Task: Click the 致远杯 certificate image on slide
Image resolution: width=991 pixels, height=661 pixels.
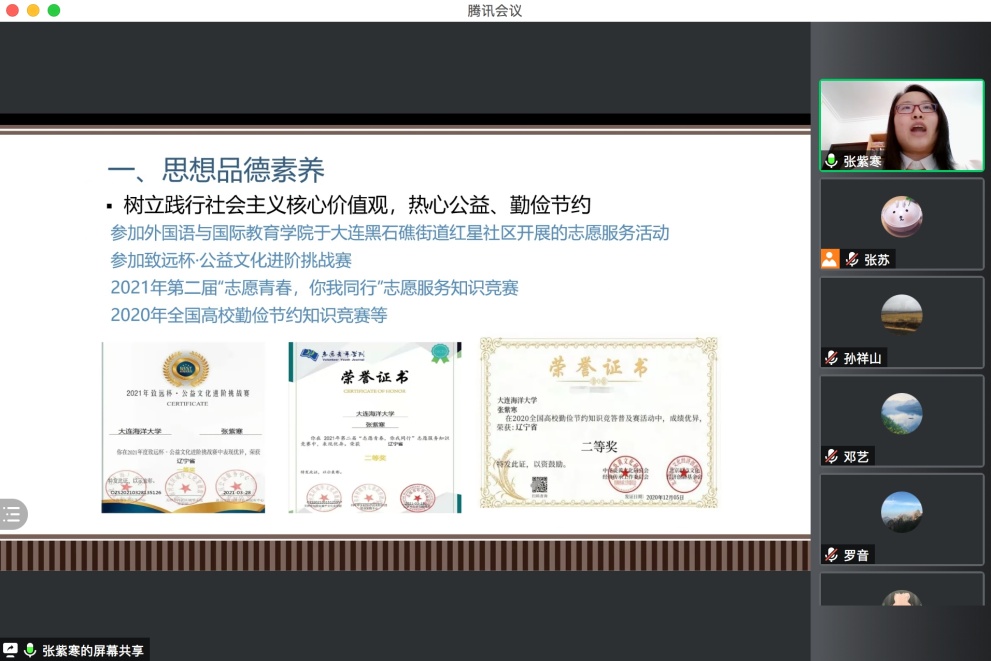Action: click(183, 427)
